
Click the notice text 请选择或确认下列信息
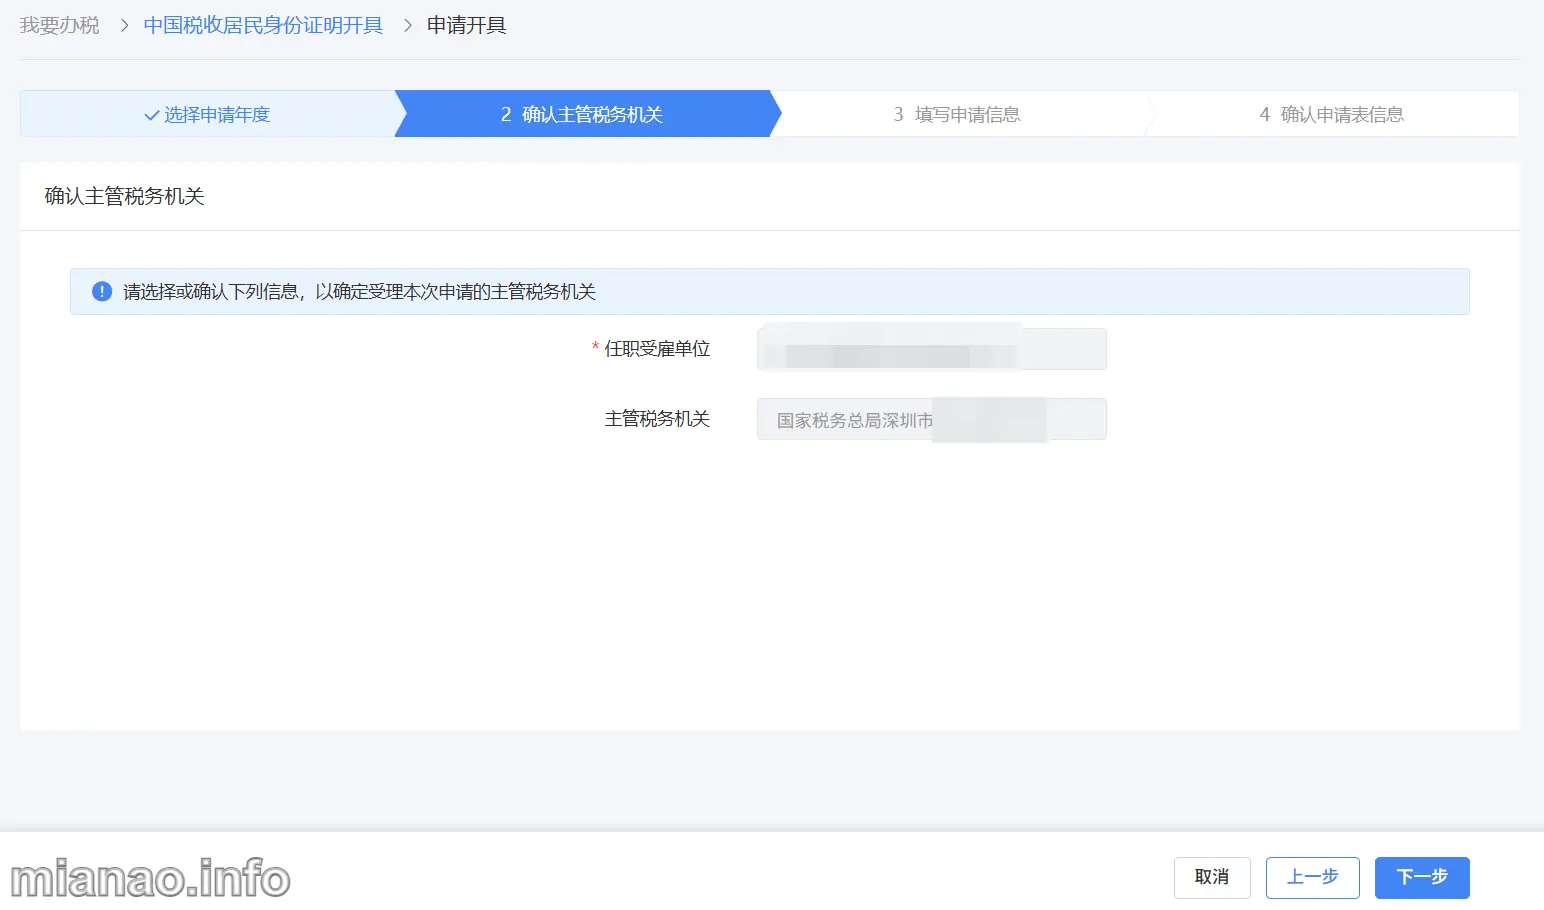pos(359,292)
